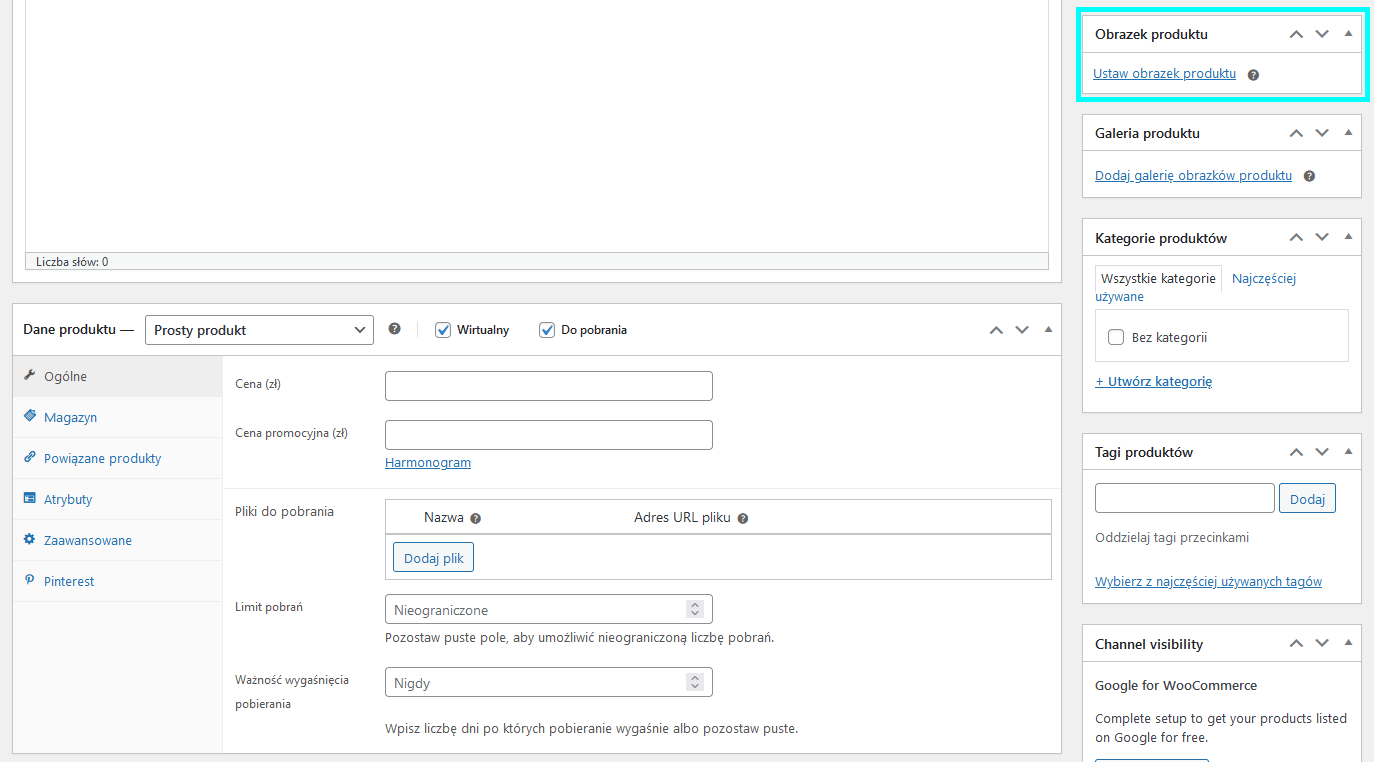
Task: Click help icon next to product gallery link
Action: (1308, 175)
